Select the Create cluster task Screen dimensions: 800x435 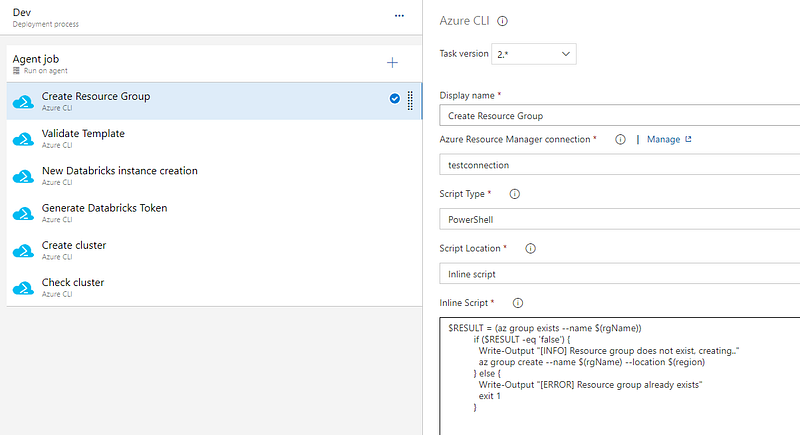(x=74, y=245)
